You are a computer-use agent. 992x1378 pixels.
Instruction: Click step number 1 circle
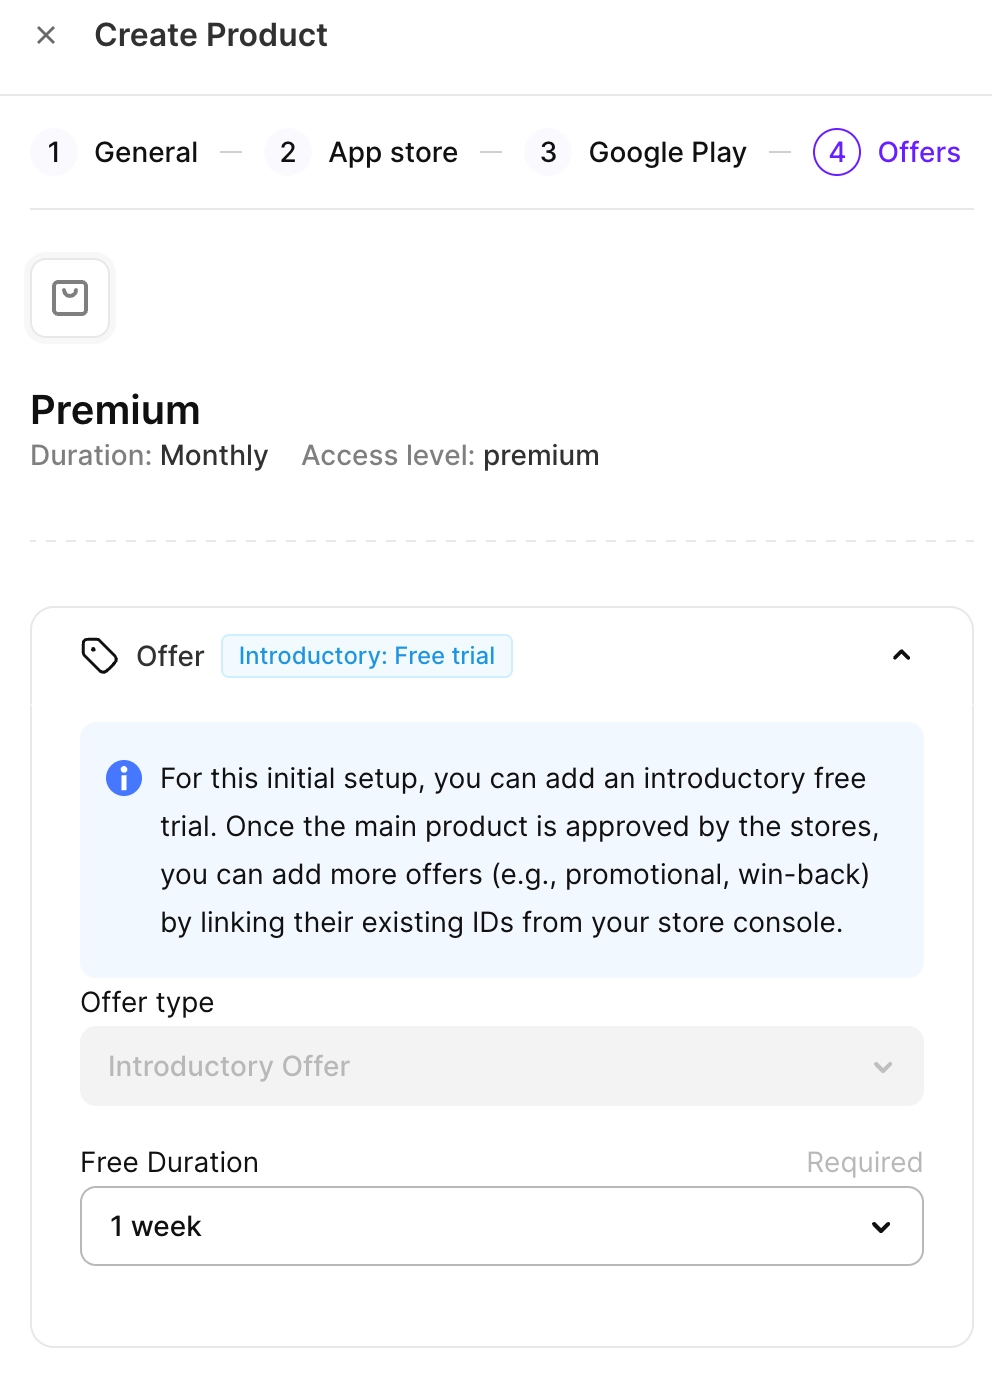pos(54,152)
